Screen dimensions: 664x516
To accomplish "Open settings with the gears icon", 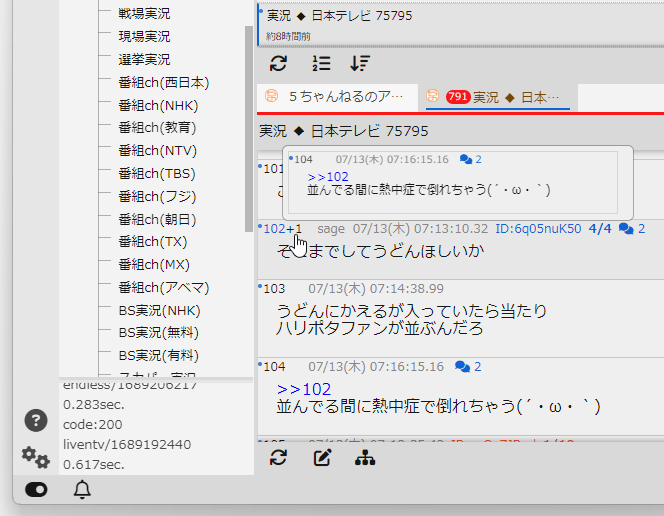I will tap(36, 457).
